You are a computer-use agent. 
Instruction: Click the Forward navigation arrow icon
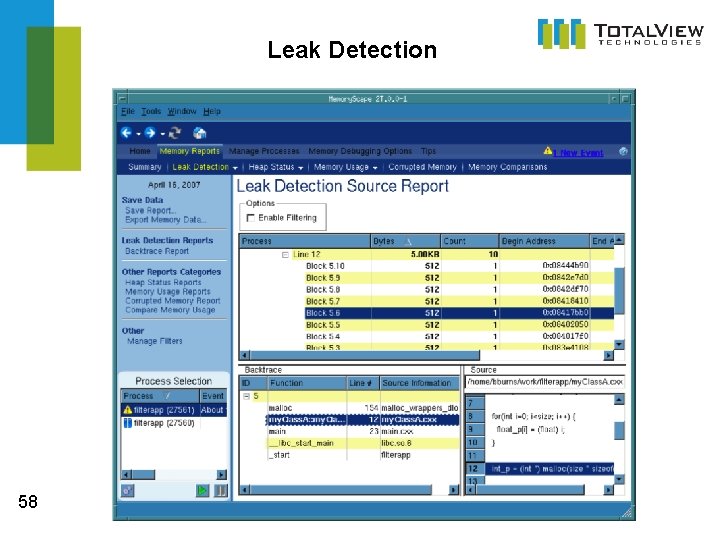[150, 133]
